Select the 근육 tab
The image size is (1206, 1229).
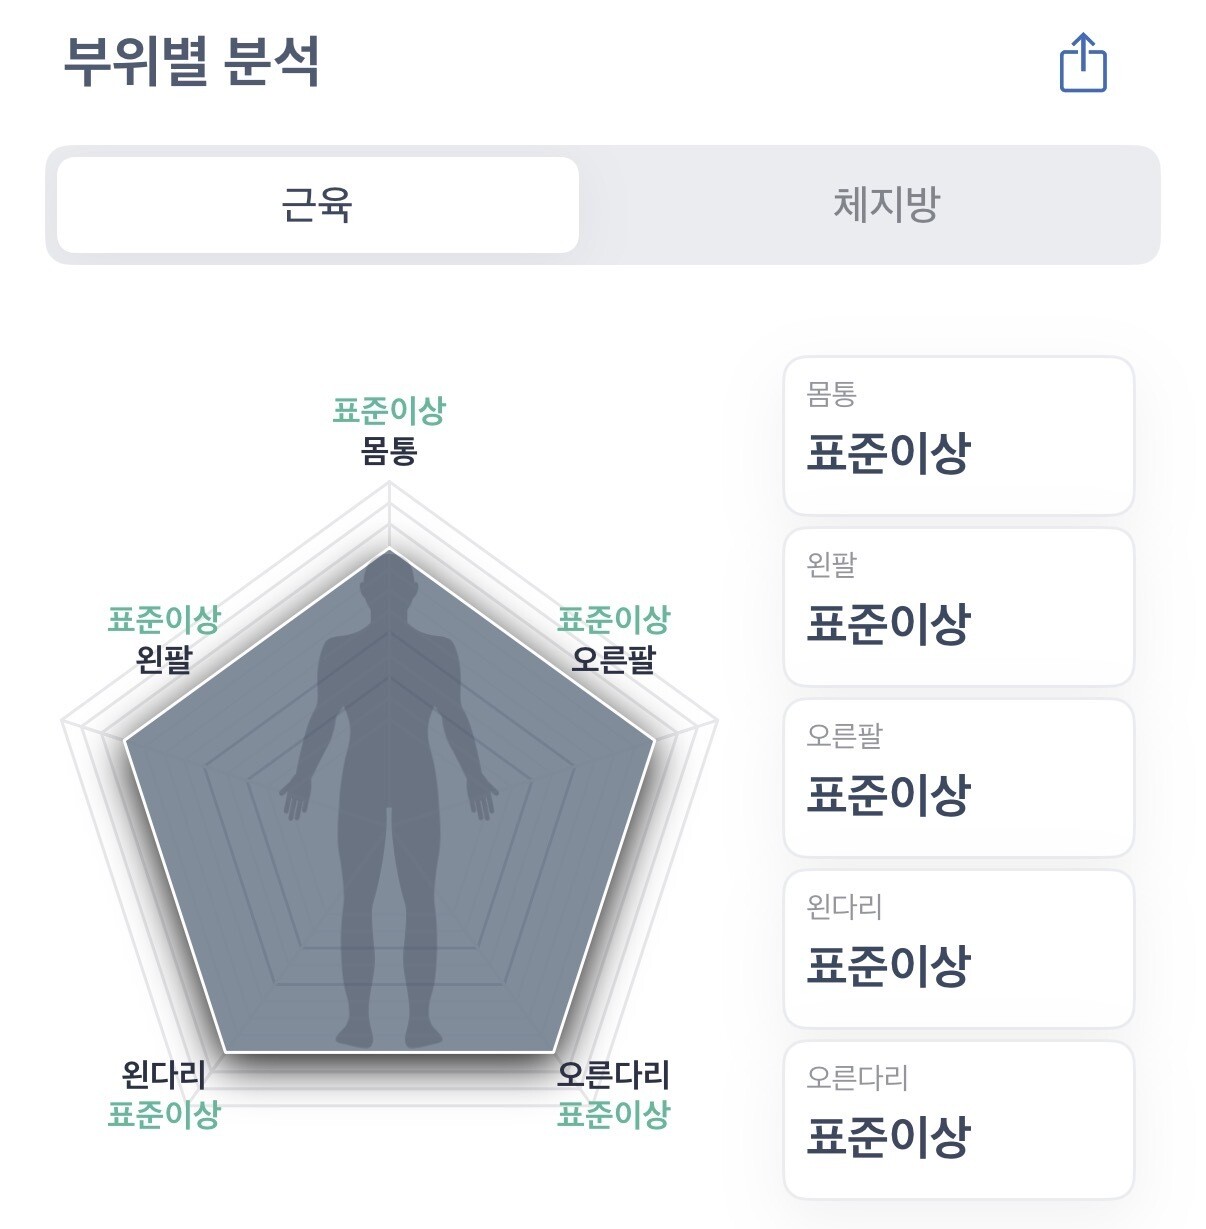[x=318, y=205]
